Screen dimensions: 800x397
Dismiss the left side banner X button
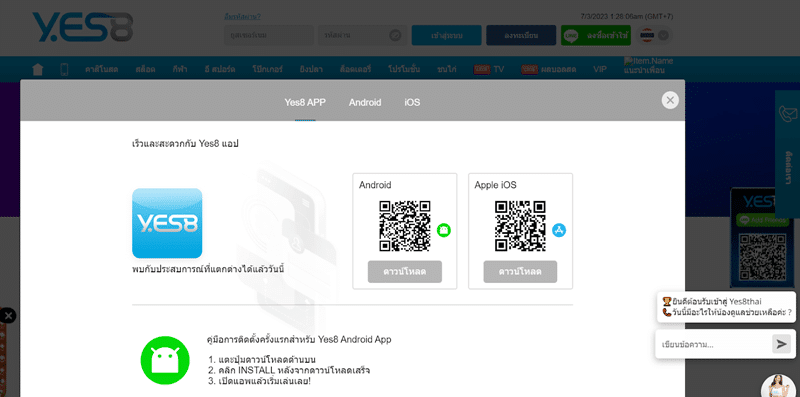tap(8, 316)
